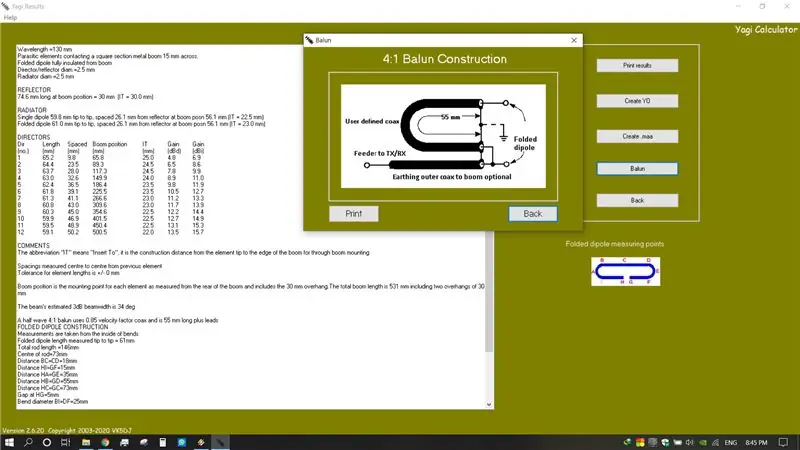
Task: Open taskbar Search
Action: point(28,442)
